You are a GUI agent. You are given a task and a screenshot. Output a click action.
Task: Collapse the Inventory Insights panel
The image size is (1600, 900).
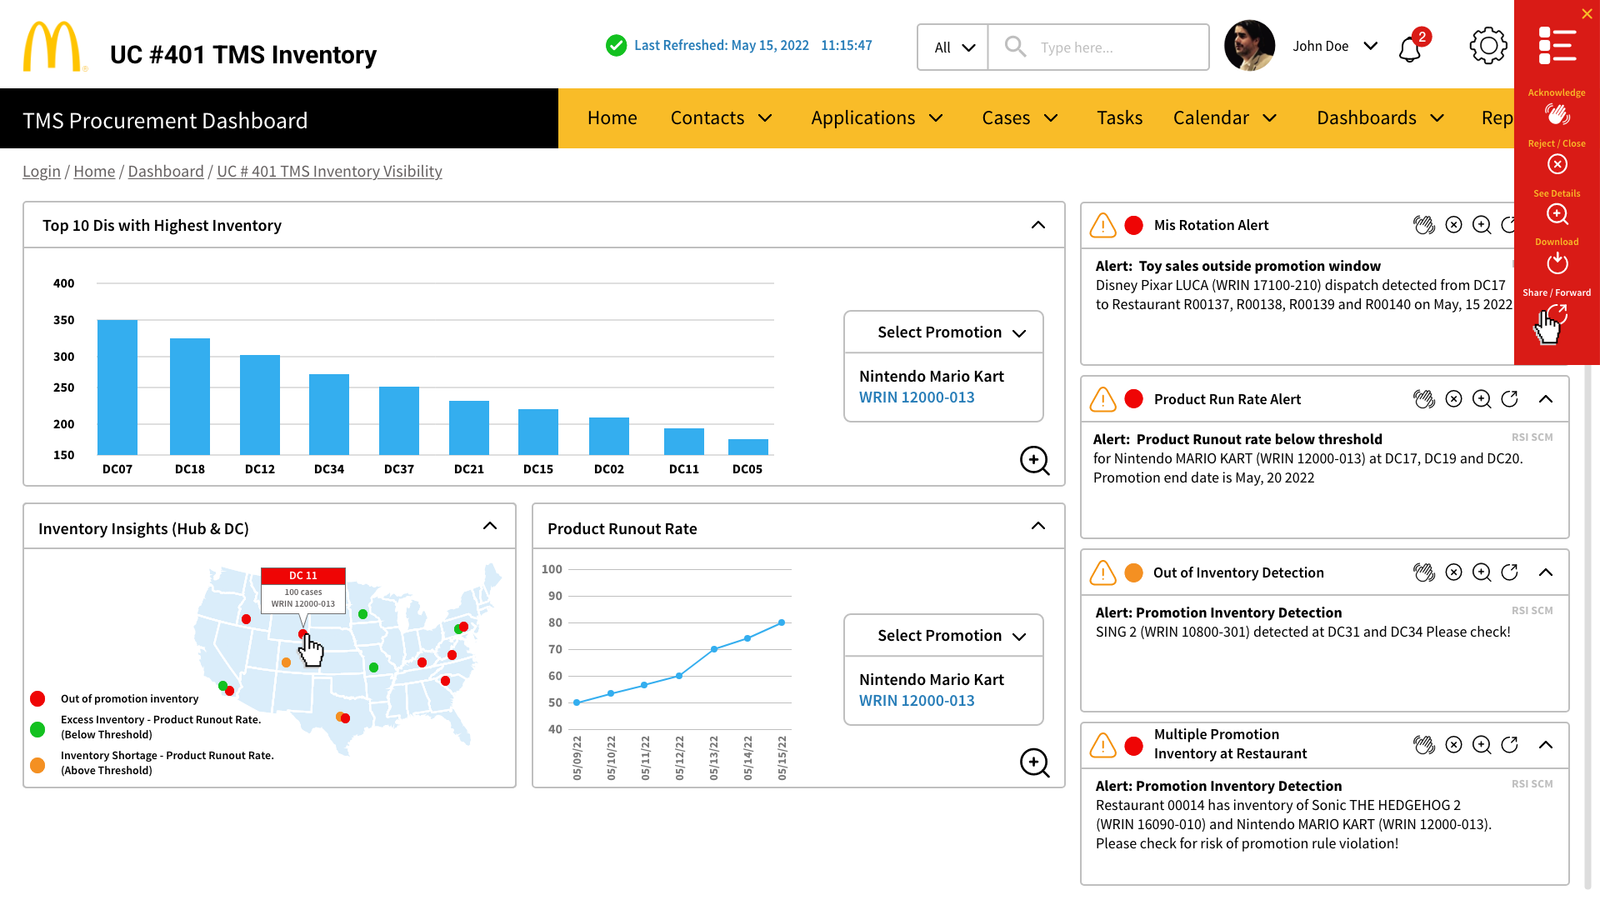[x=490, y=526]
